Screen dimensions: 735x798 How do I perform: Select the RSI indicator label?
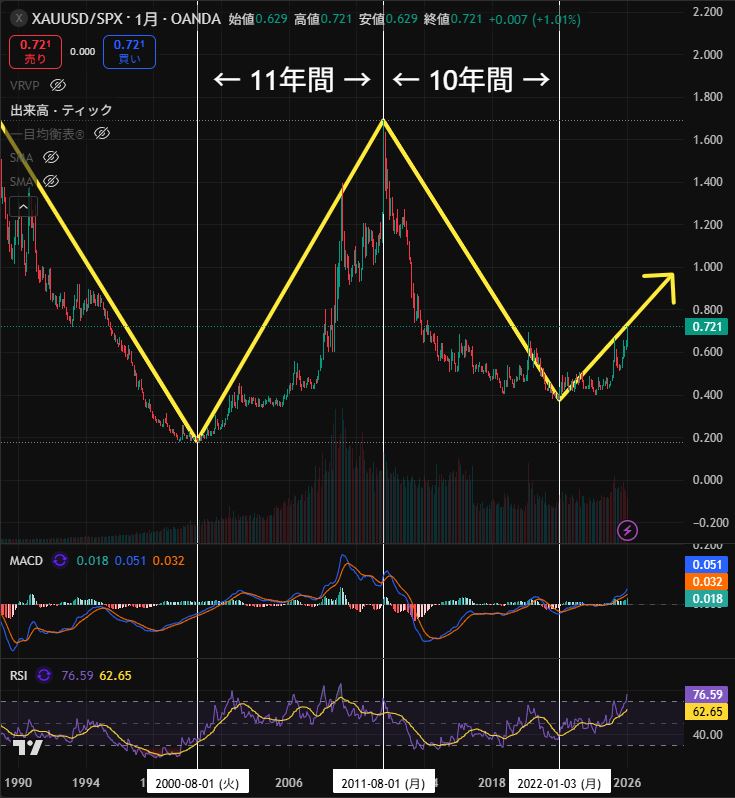click(x=19, y=676)
